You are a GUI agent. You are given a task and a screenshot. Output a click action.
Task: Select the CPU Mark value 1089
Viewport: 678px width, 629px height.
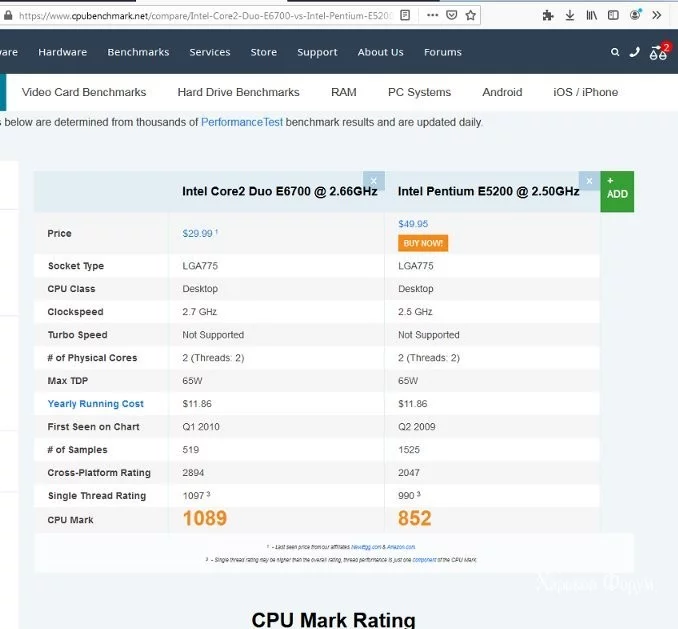(205, 518)
